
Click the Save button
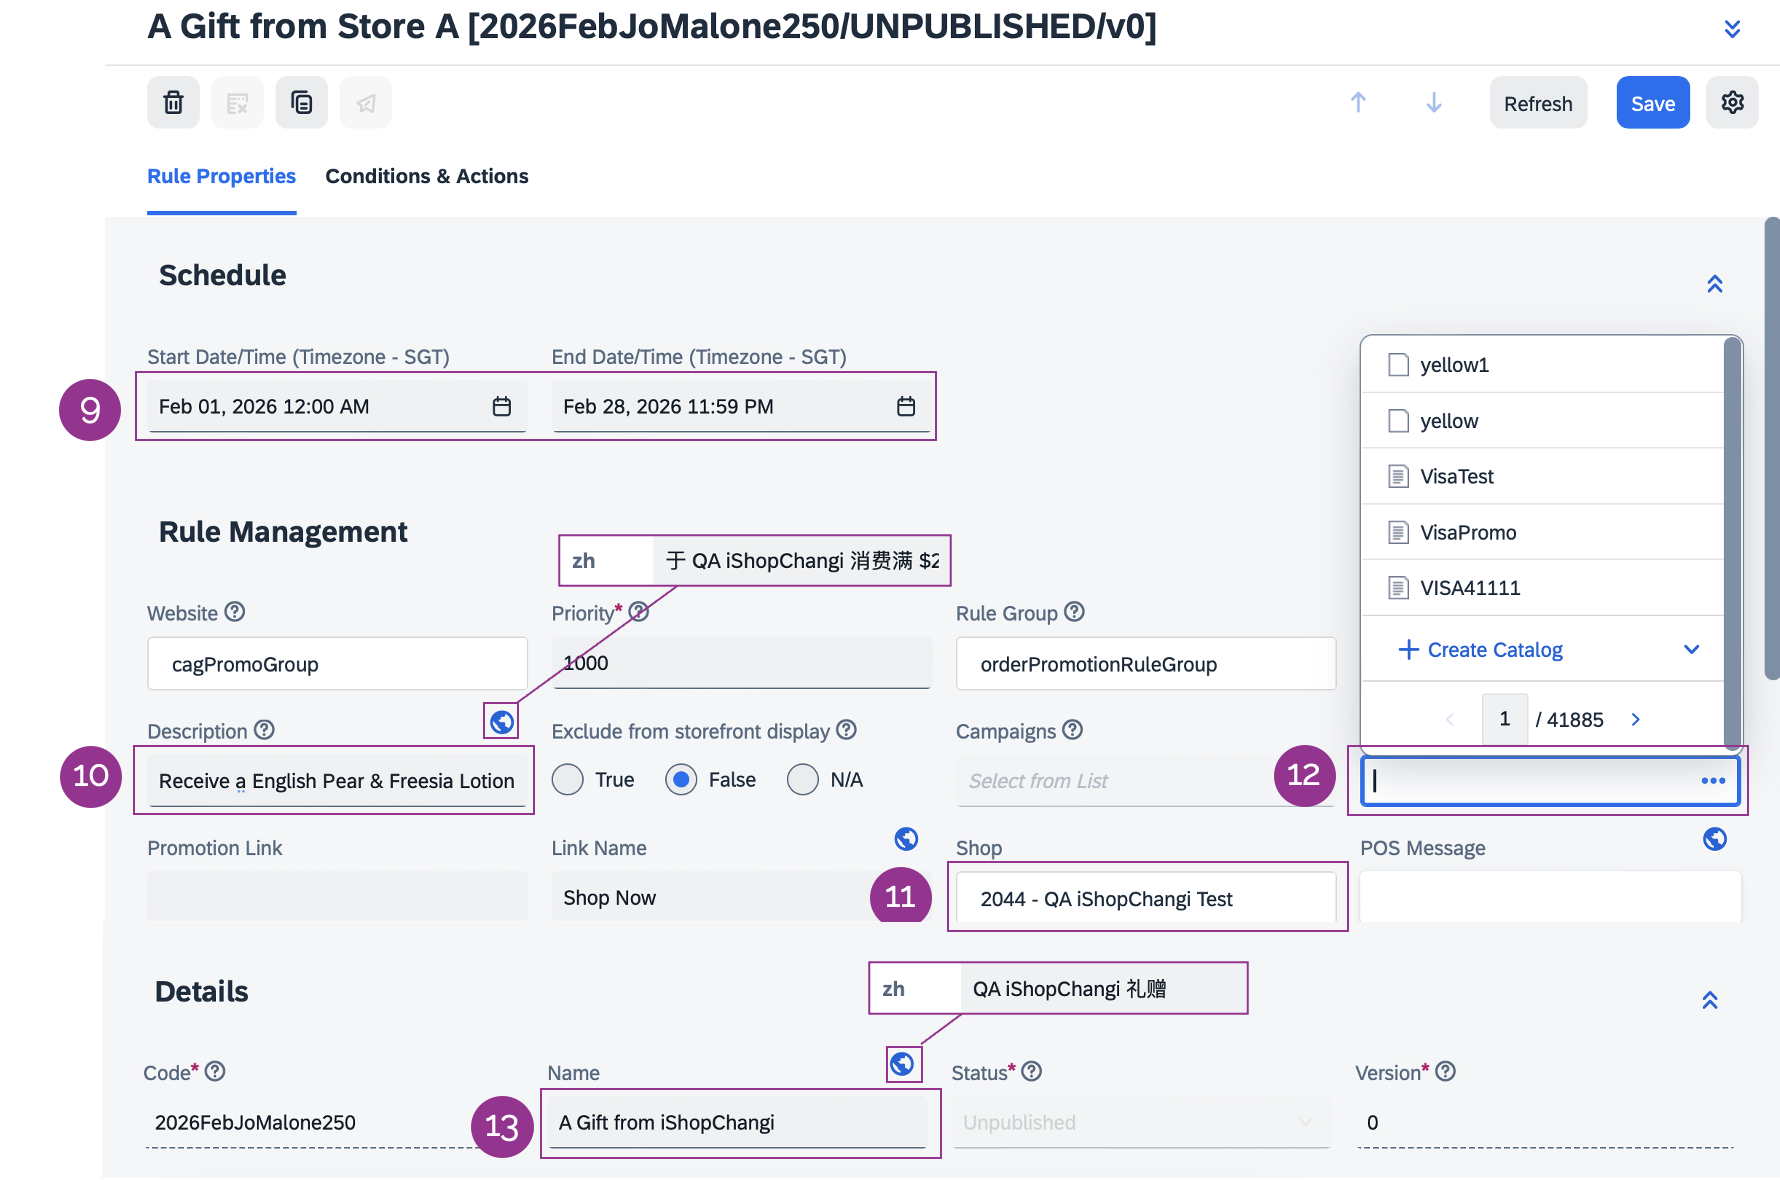(x=1652, y=103)
